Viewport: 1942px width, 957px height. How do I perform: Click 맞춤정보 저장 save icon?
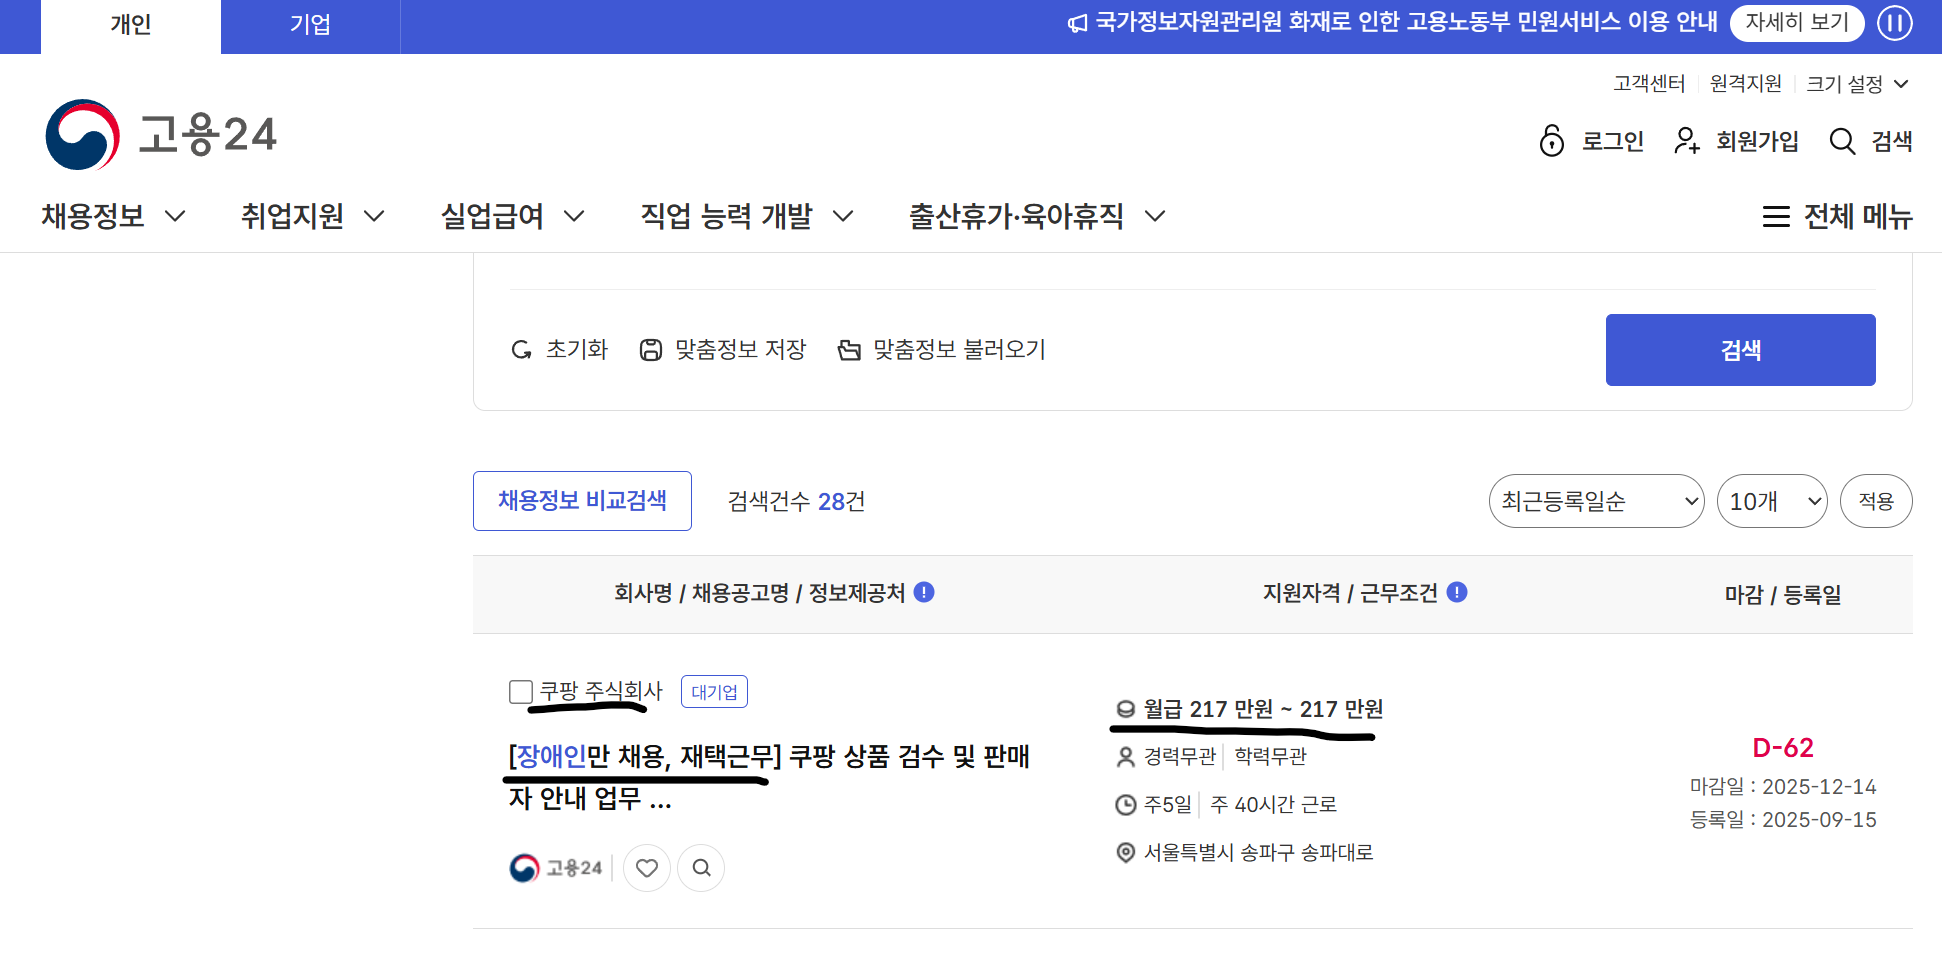coord(651,350)
